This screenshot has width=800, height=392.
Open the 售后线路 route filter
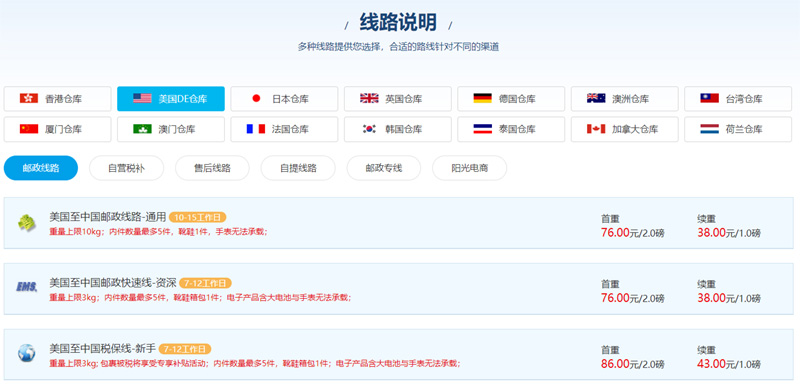click(212, 168)
